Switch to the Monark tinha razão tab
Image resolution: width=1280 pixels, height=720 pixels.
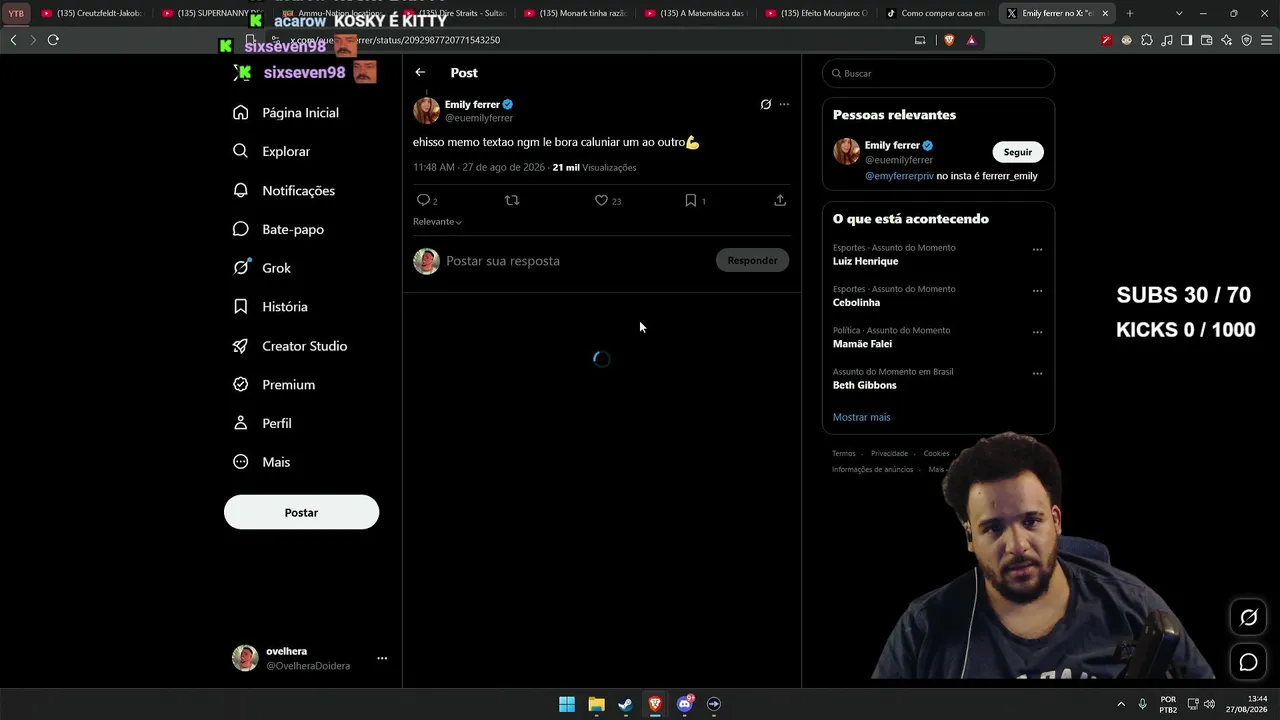point(576,13)
